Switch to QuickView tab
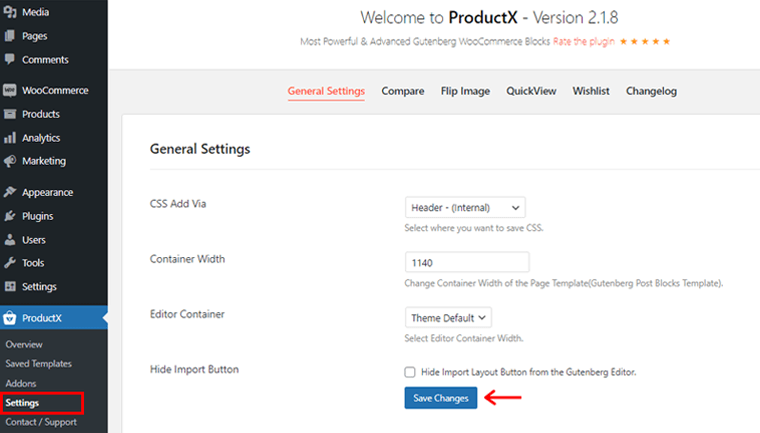The height and width of the screenshot is (433, 760). [531, 91]
